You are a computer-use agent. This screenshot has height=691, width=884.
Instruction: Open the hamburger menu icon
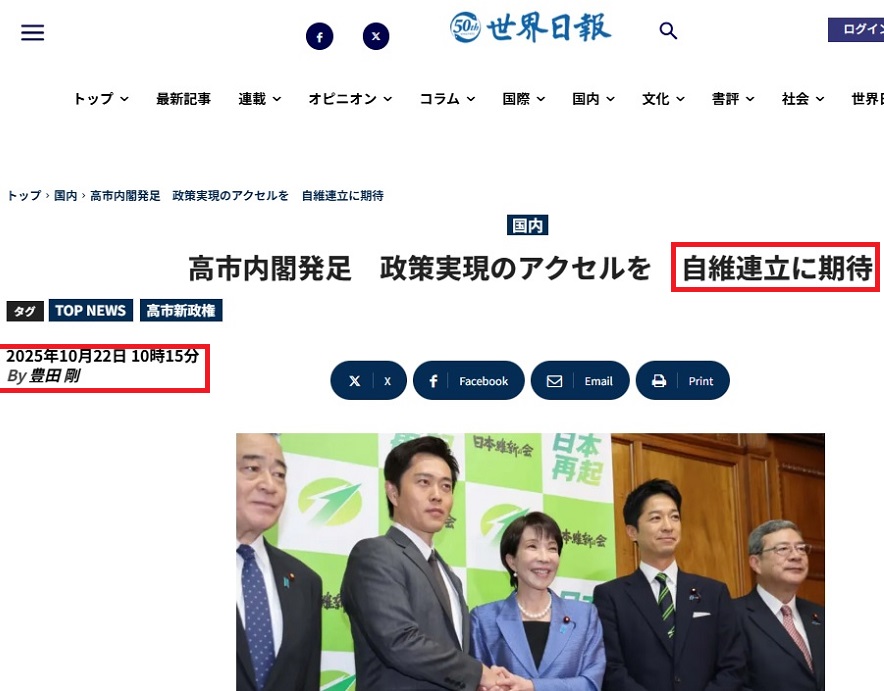(x=33, y=33)
